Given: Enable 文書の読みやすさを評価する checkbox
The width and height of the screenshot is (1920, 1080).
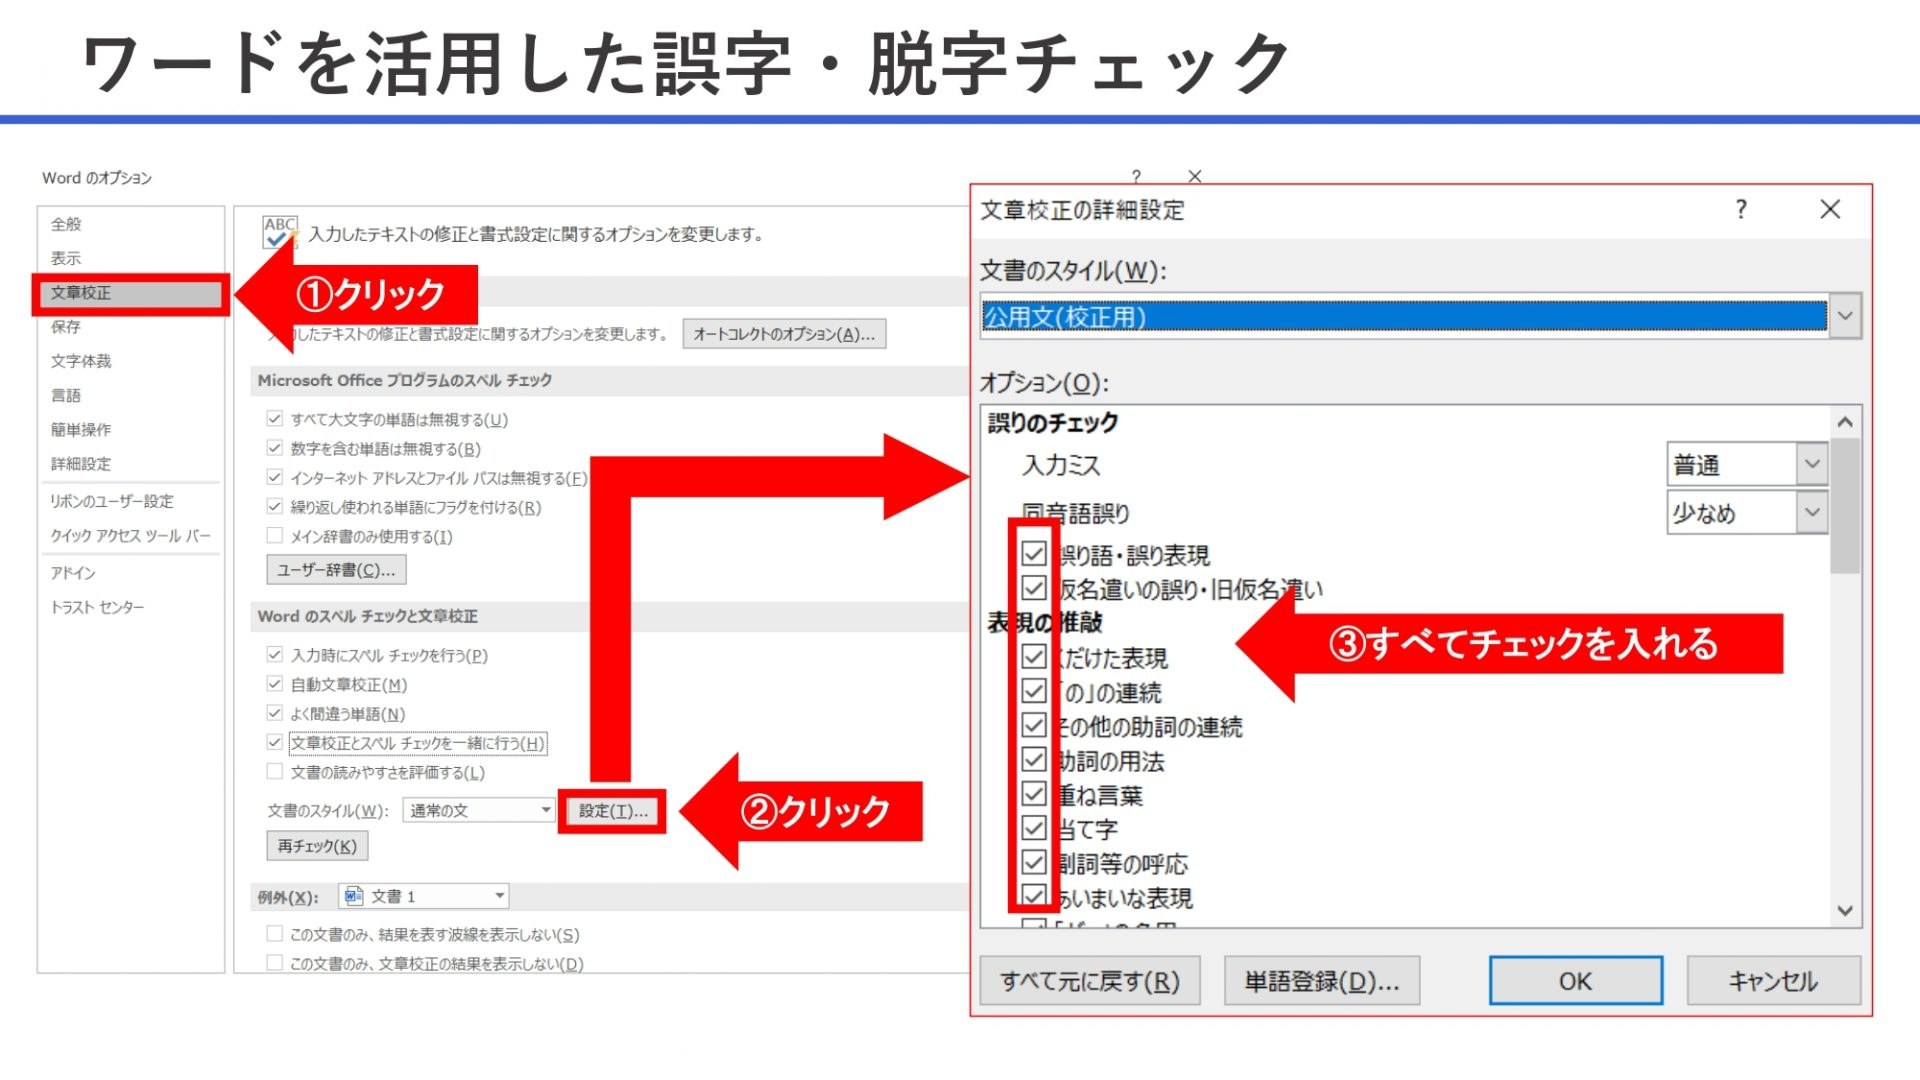Looking at the screenshot, I should pyautogui.click(x=274, y=772).
